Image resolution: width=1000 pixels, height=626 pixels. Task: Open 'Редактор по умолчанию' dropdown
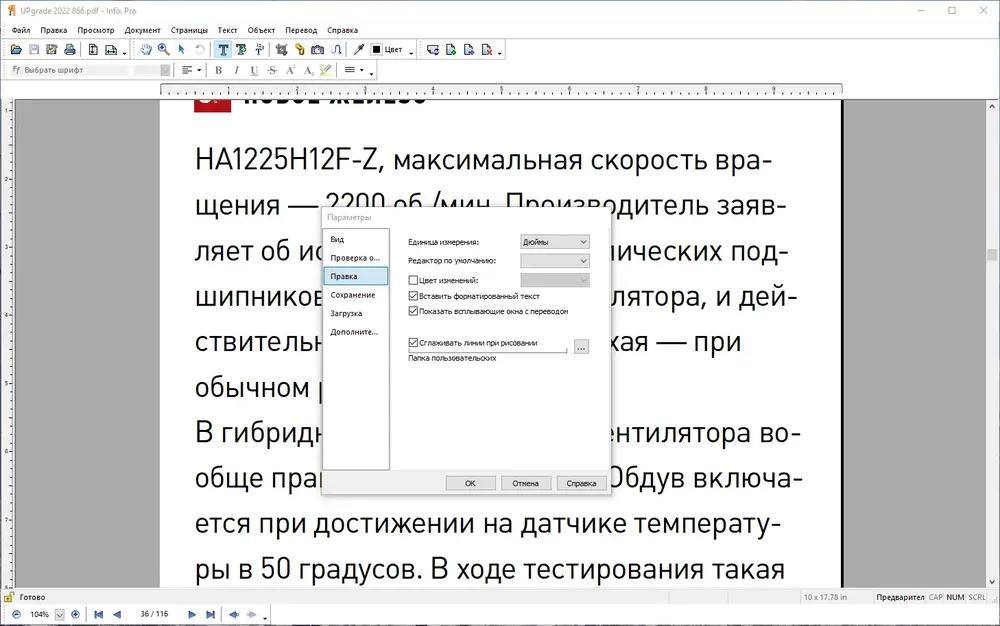tap(555, 261)
